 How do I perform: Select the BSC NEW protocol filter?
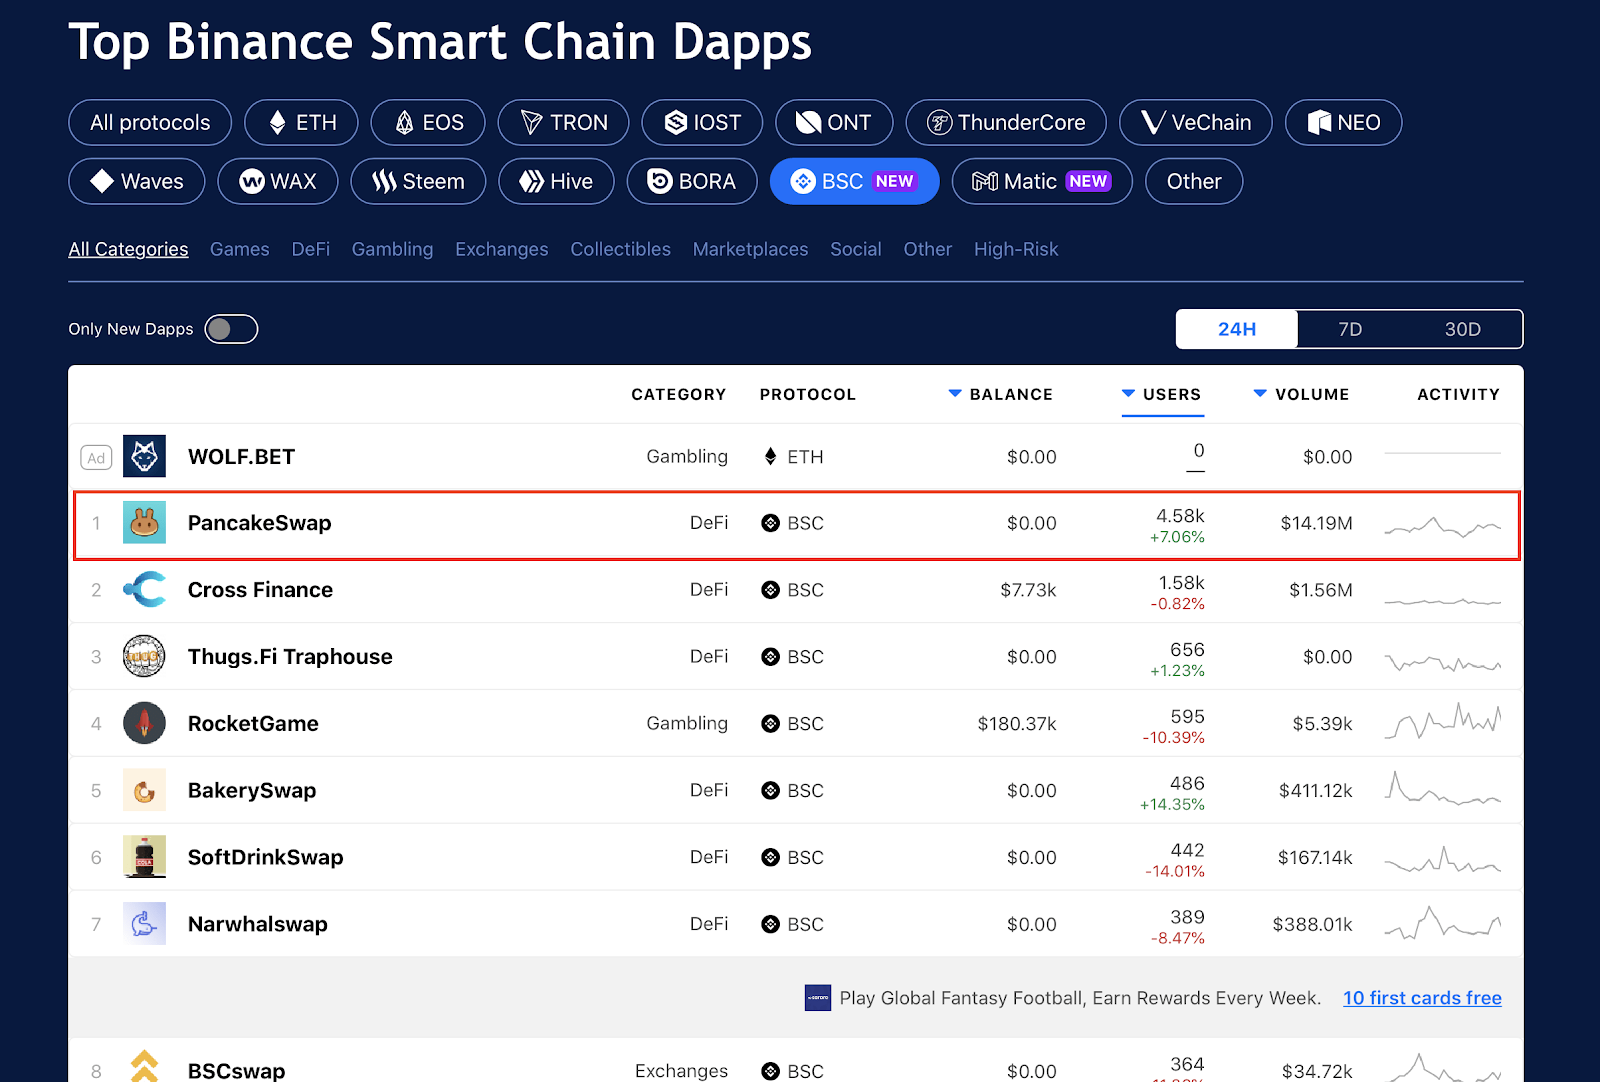[854, 181]
